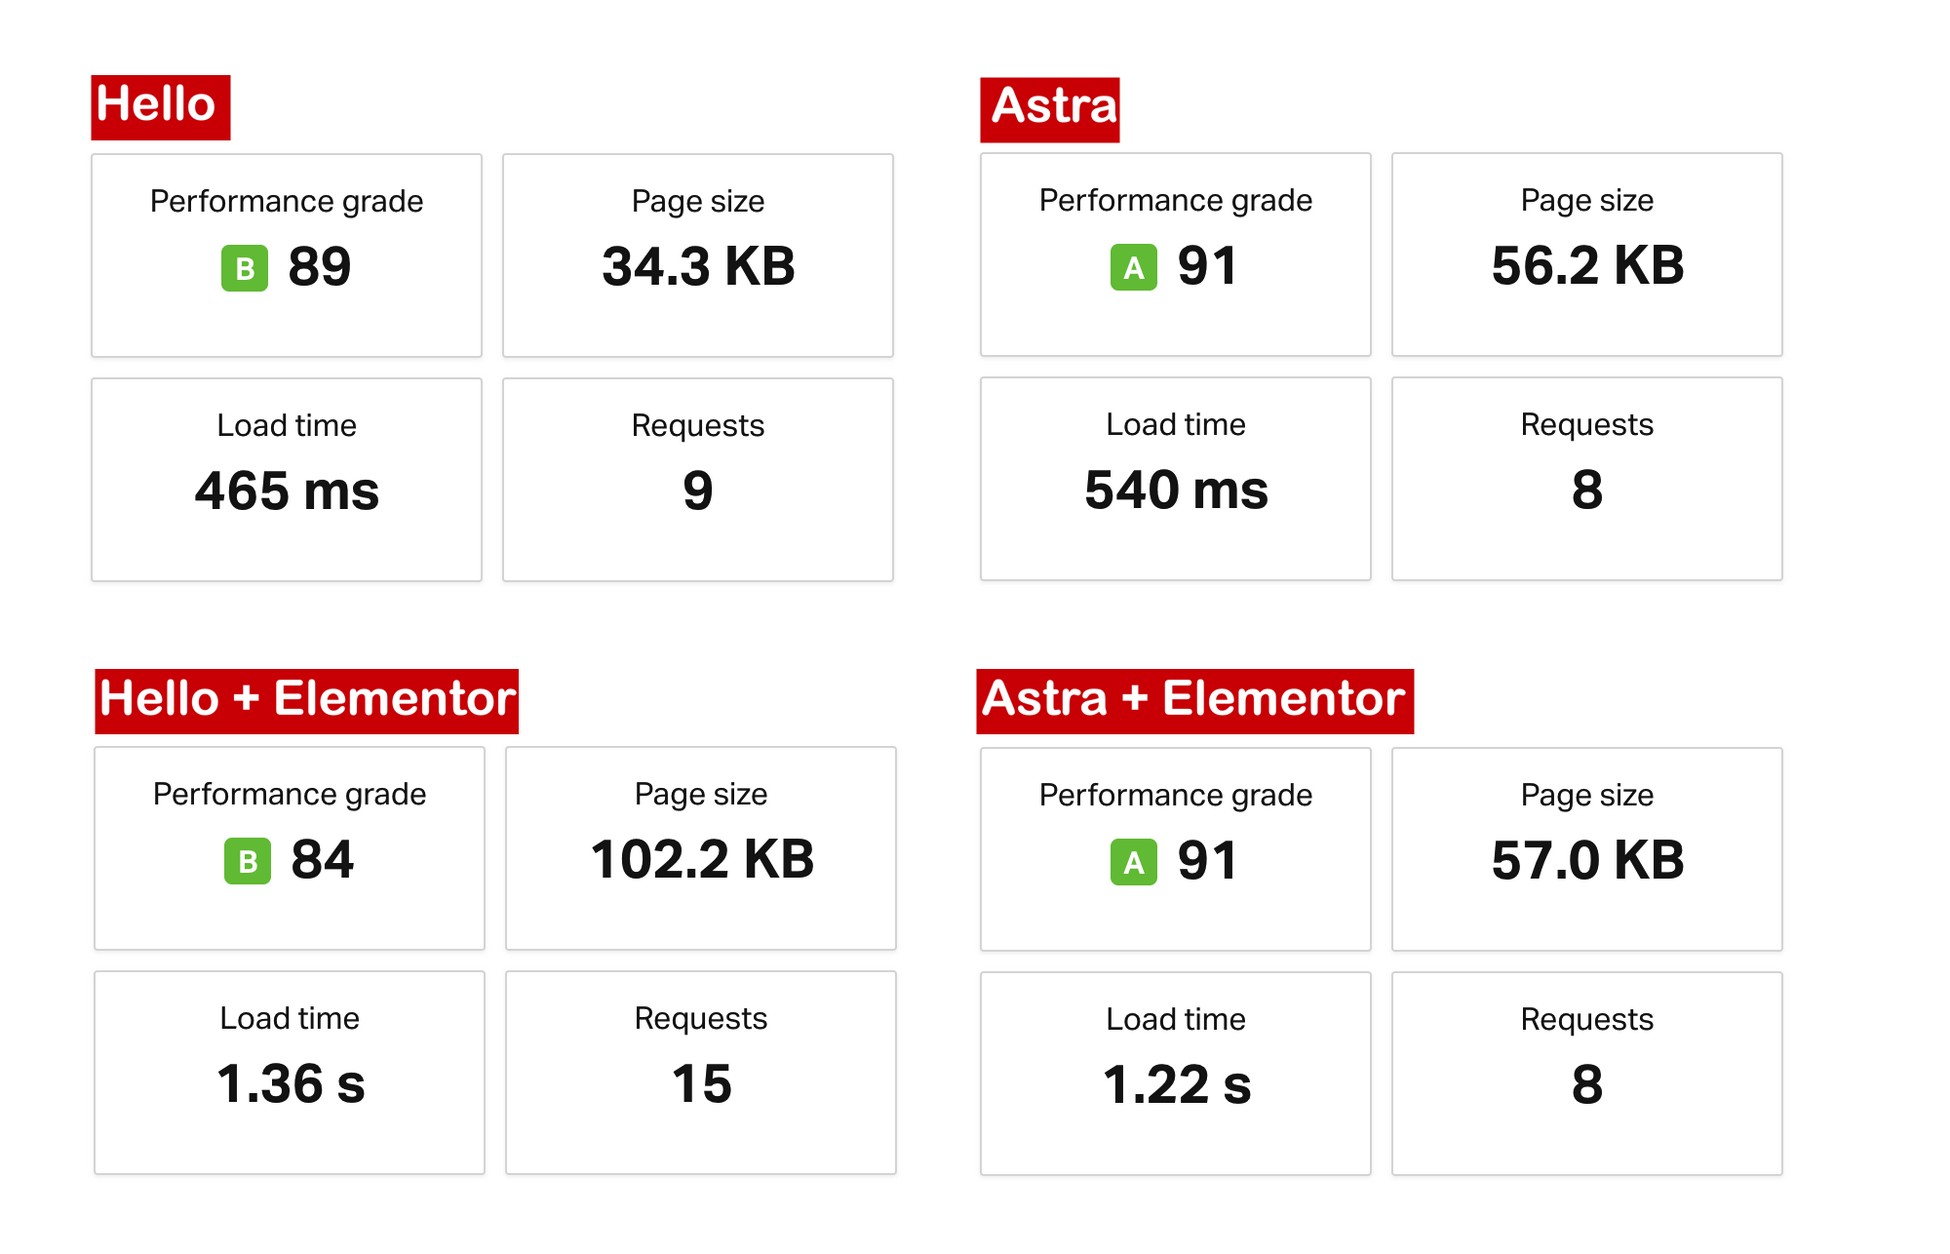Click the performance grade value 84

[322, 860]
